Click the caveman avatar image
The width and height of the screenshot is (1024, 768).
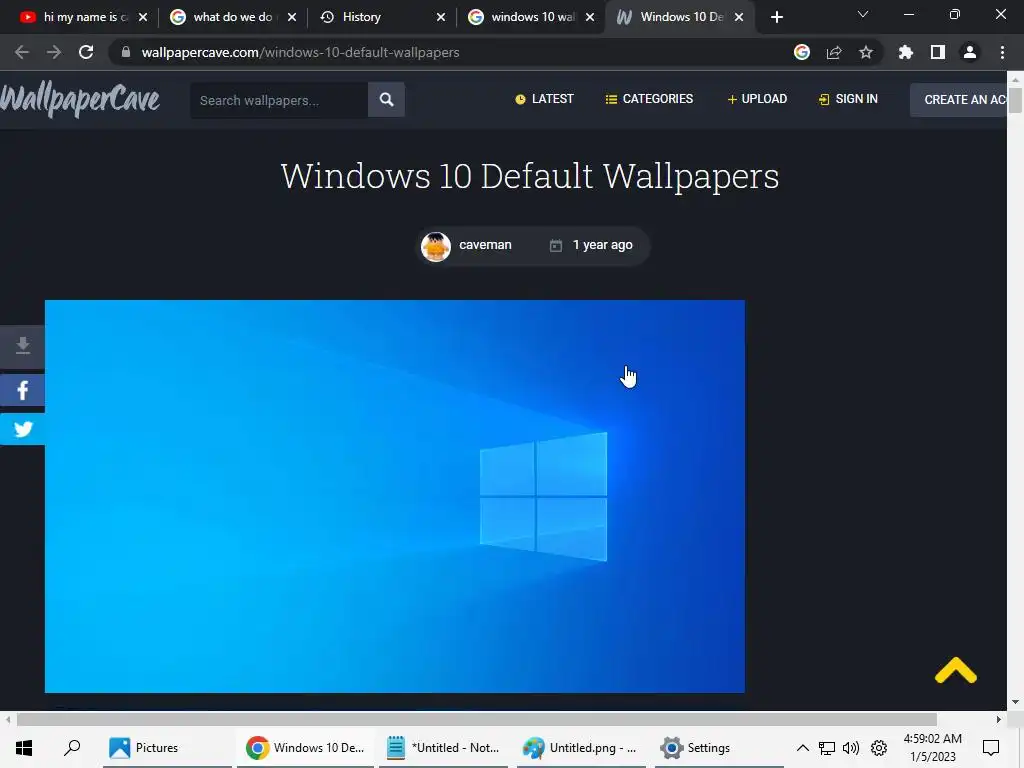tap(436, 247)
